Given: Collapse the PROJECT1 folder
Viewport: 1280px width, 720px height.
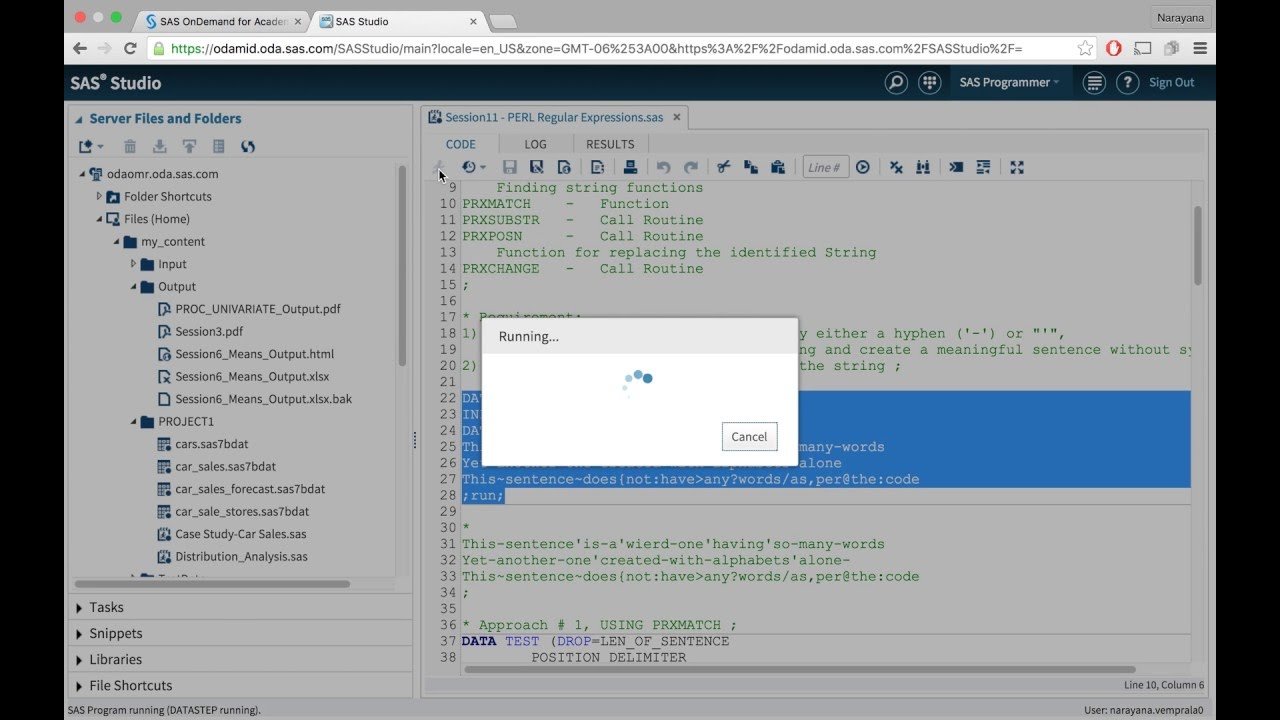Looking at the screenshot, I should [x=133, y=421].
